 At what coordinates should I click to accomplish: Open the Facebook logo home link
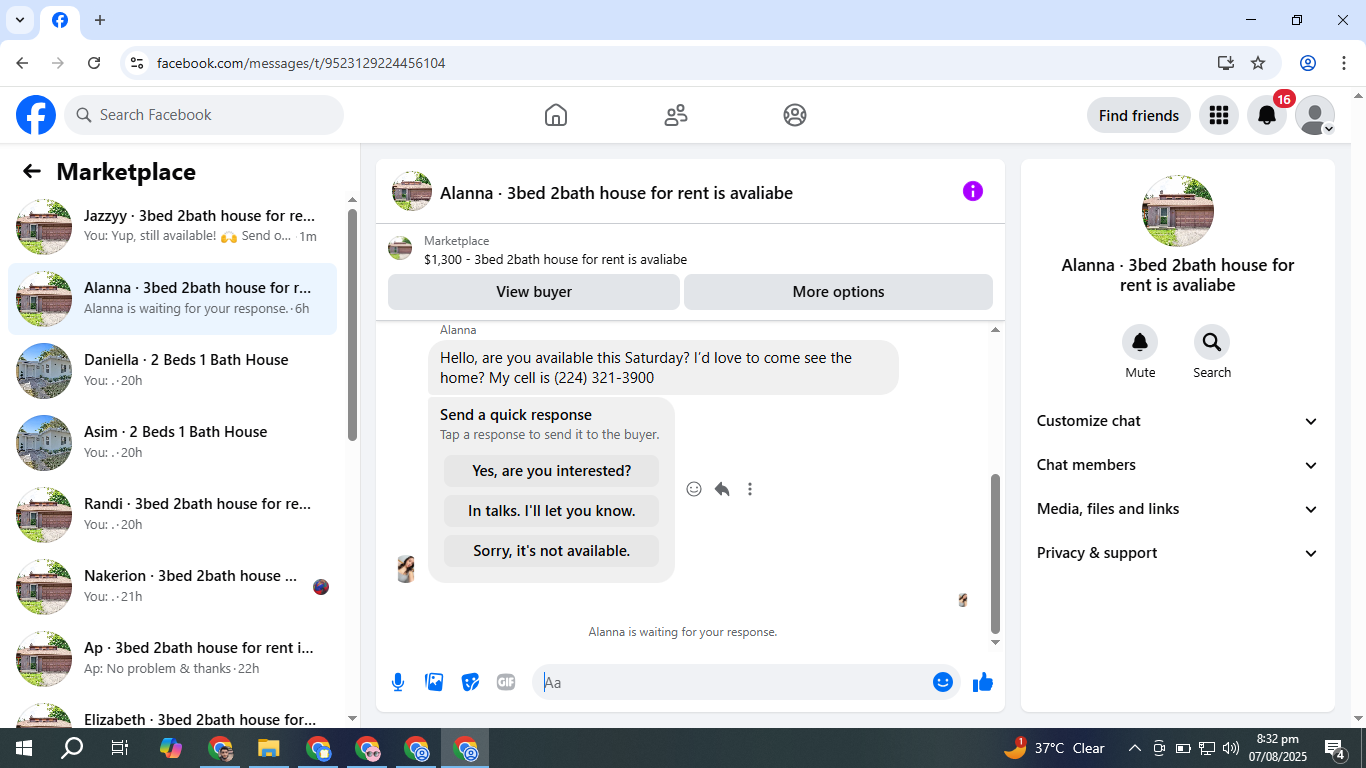tap(36, 115)
